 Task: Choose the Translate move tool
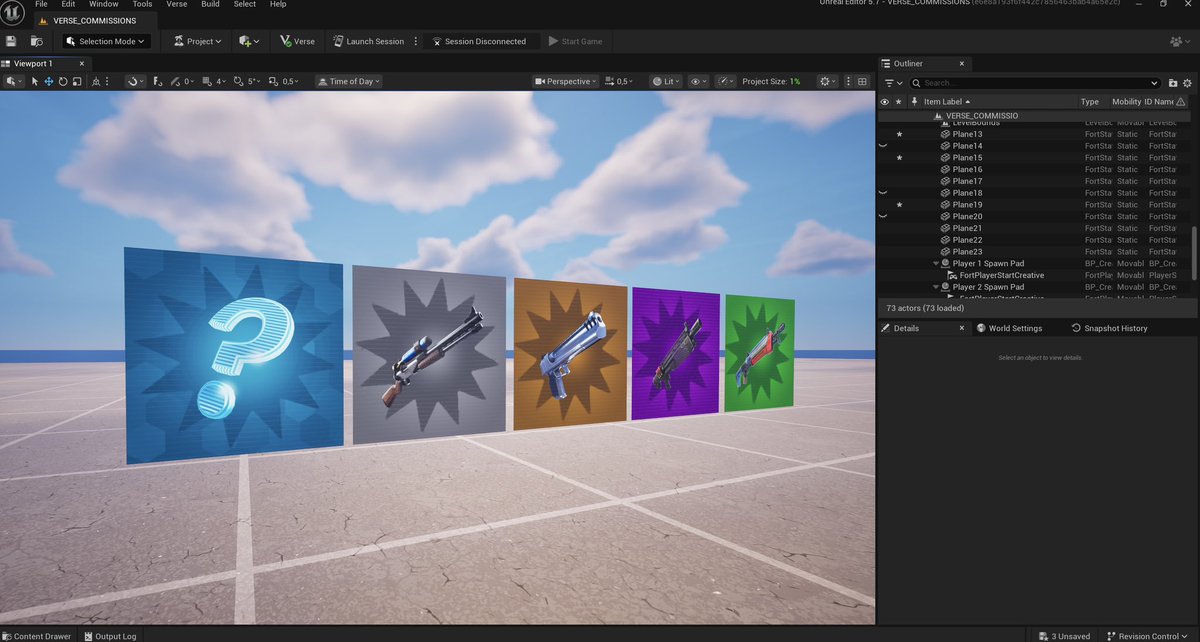click(x=49, y=81)
